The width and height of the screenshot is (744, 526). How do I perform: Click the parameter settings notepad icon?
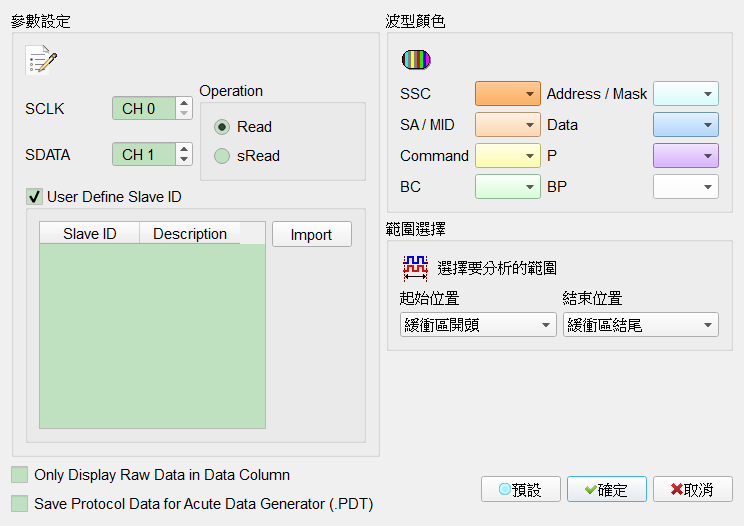pos(41,60)
